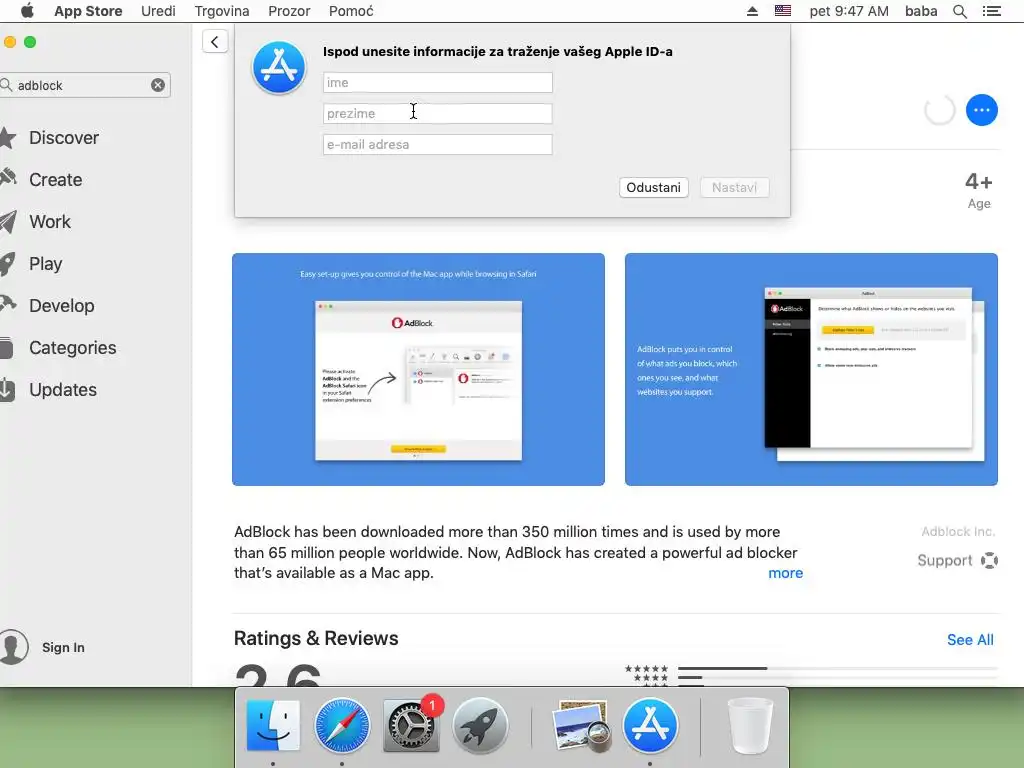Click the user avatar icon
Image resolution: width=1024 pixels, height=768 pixels.
[x=13, y=647]
